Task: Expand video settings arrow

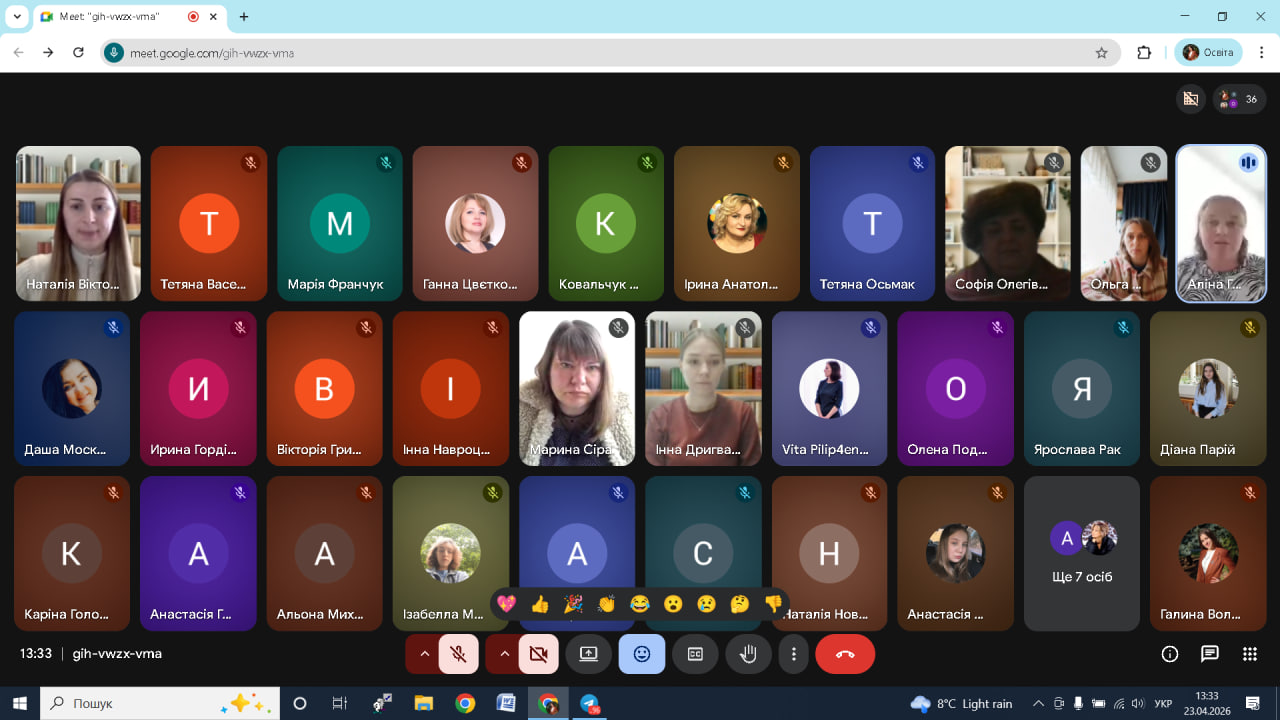Action: (504, 654)
